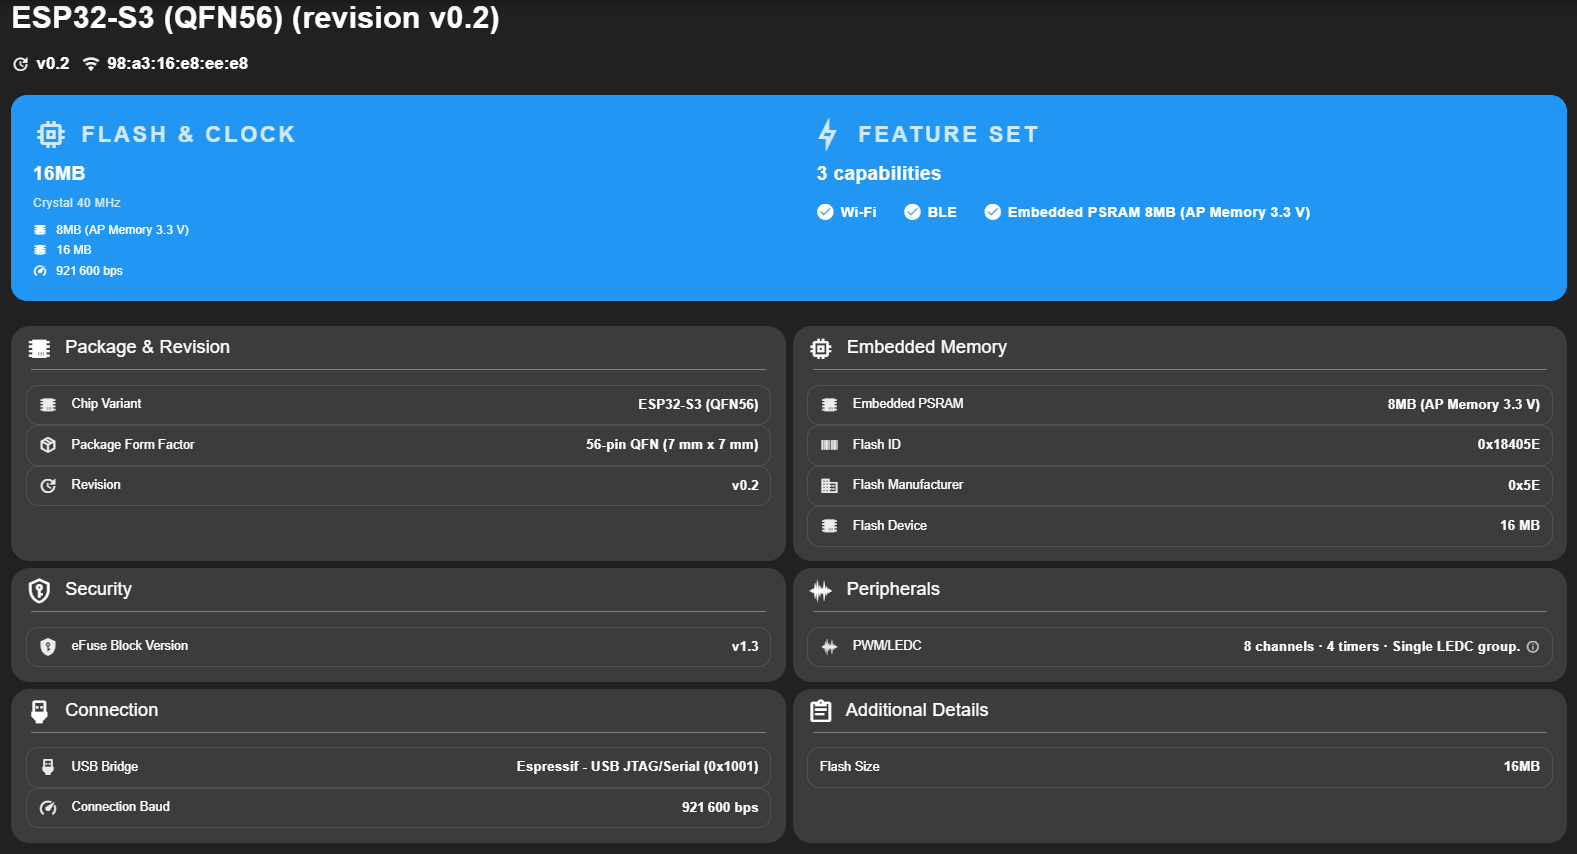The width and height of the screenshot is (1577, 854).
Task: Click the Flash Manufacturer 0x5E row
Action: click(x=1179, y=485)
